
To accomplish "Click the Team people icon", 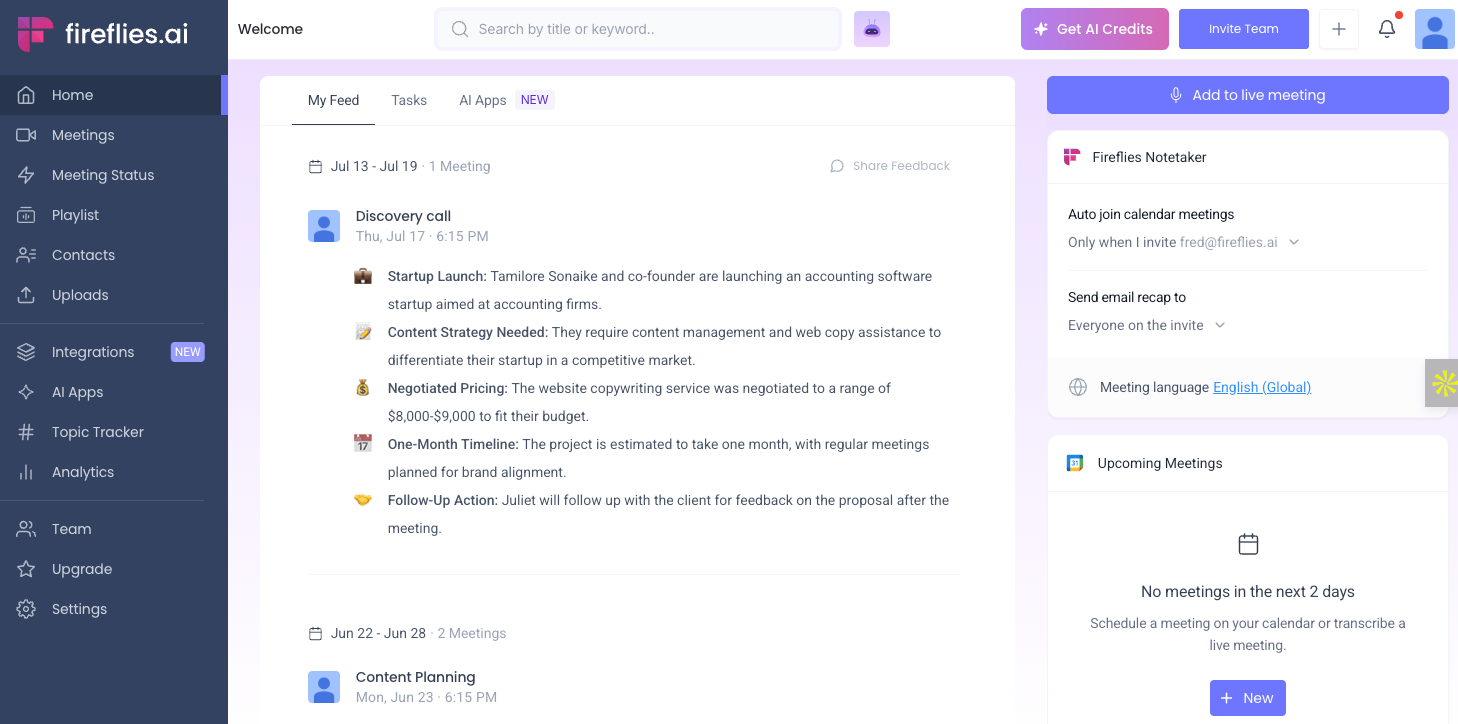I will pyautogui.click(x=26, y=529).
